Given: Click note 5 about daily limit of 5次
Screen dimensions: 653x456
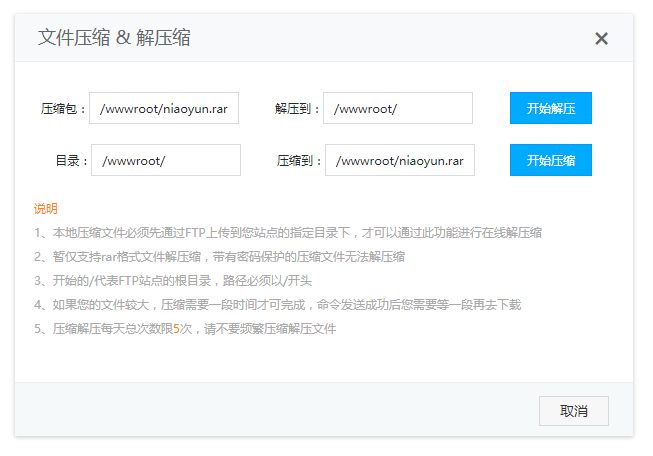Looking at the screenshot, I should click(185, 329).
